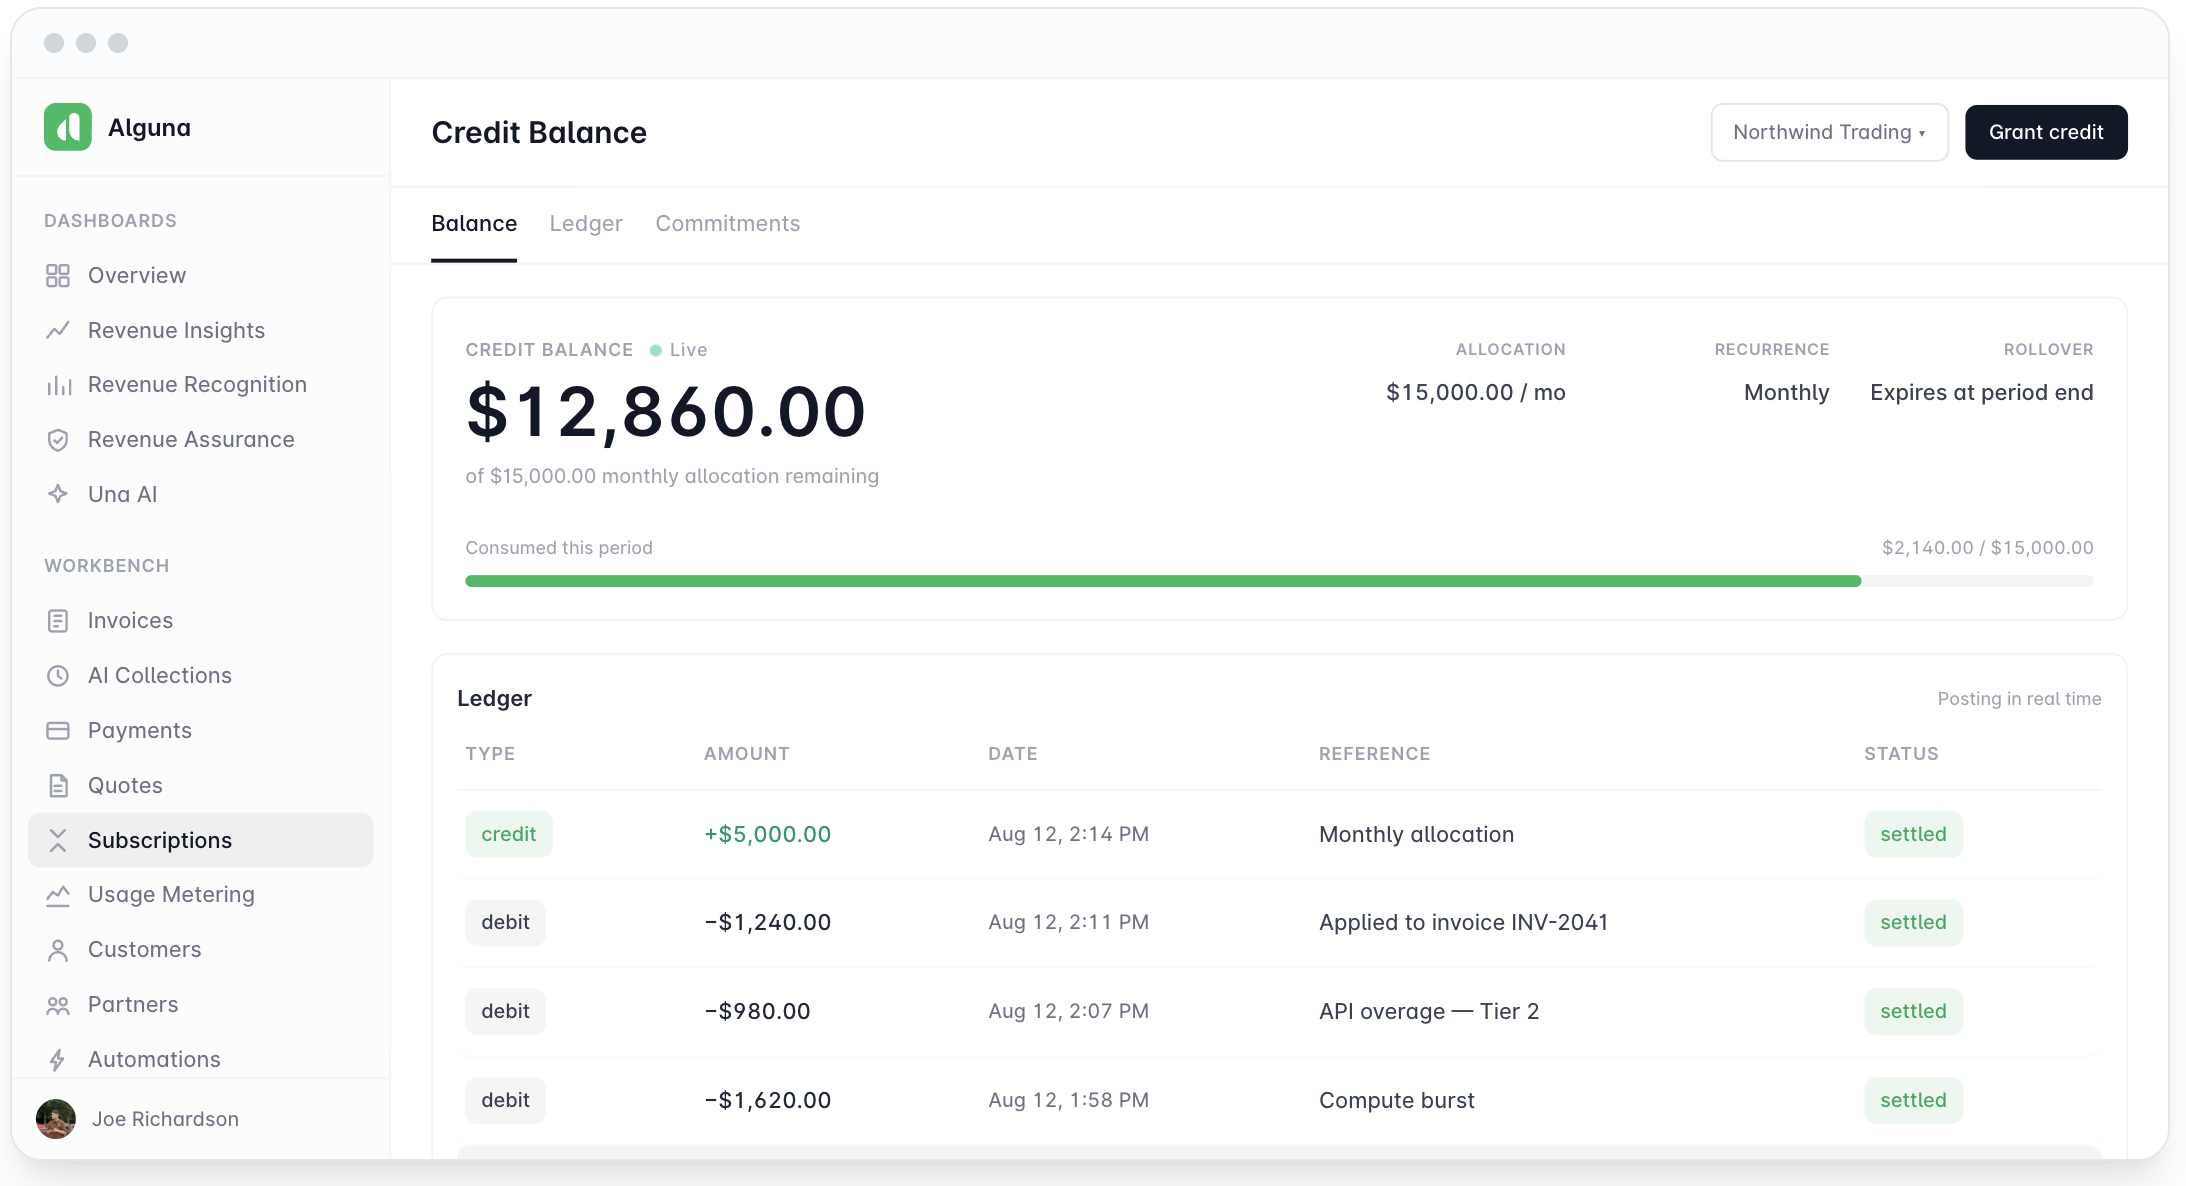Click the Partners people icon

[58, 1005]
